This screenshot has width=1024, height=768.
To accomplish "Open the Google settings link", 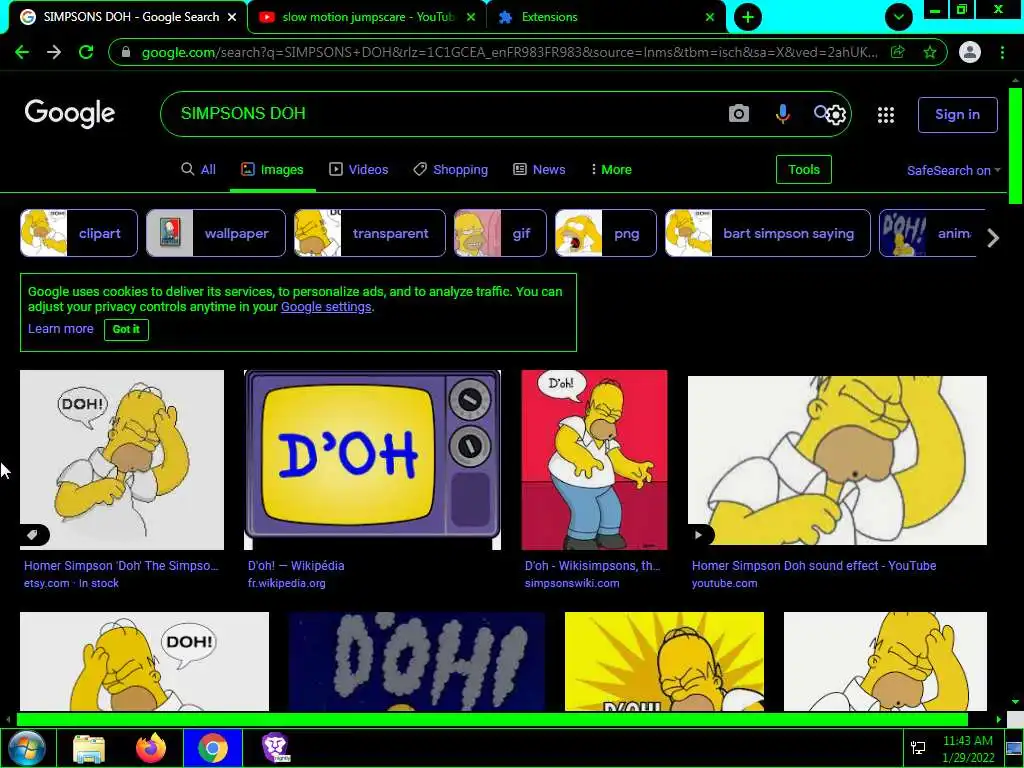I will 326,307.
